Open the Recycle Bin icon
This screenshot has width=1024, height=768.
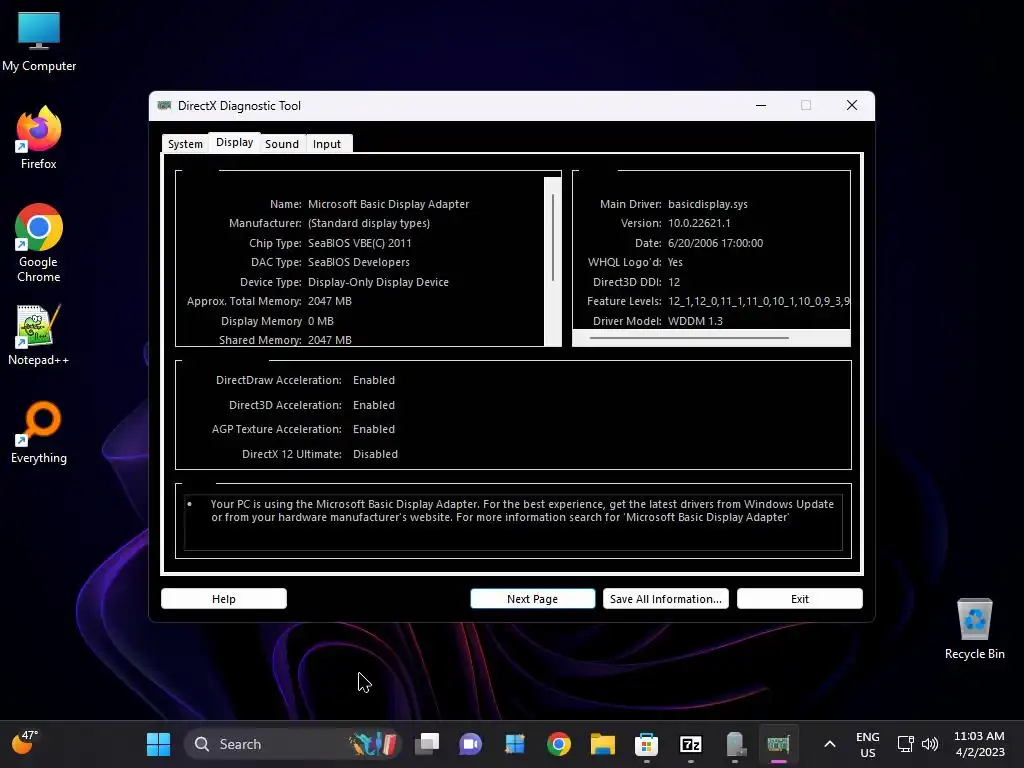click(x=974, y=629)
